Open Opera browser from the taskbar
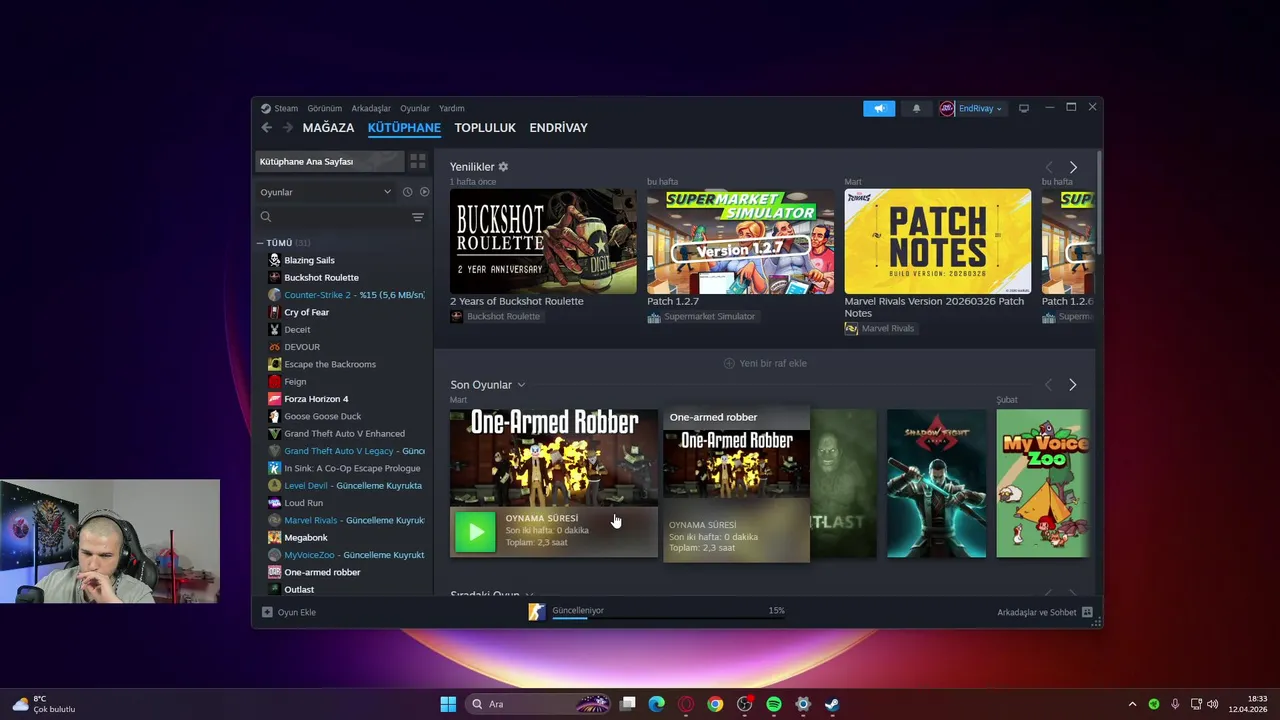Image resolution: width=1280 pixels, height=720 pixels. tap(686, 704)
